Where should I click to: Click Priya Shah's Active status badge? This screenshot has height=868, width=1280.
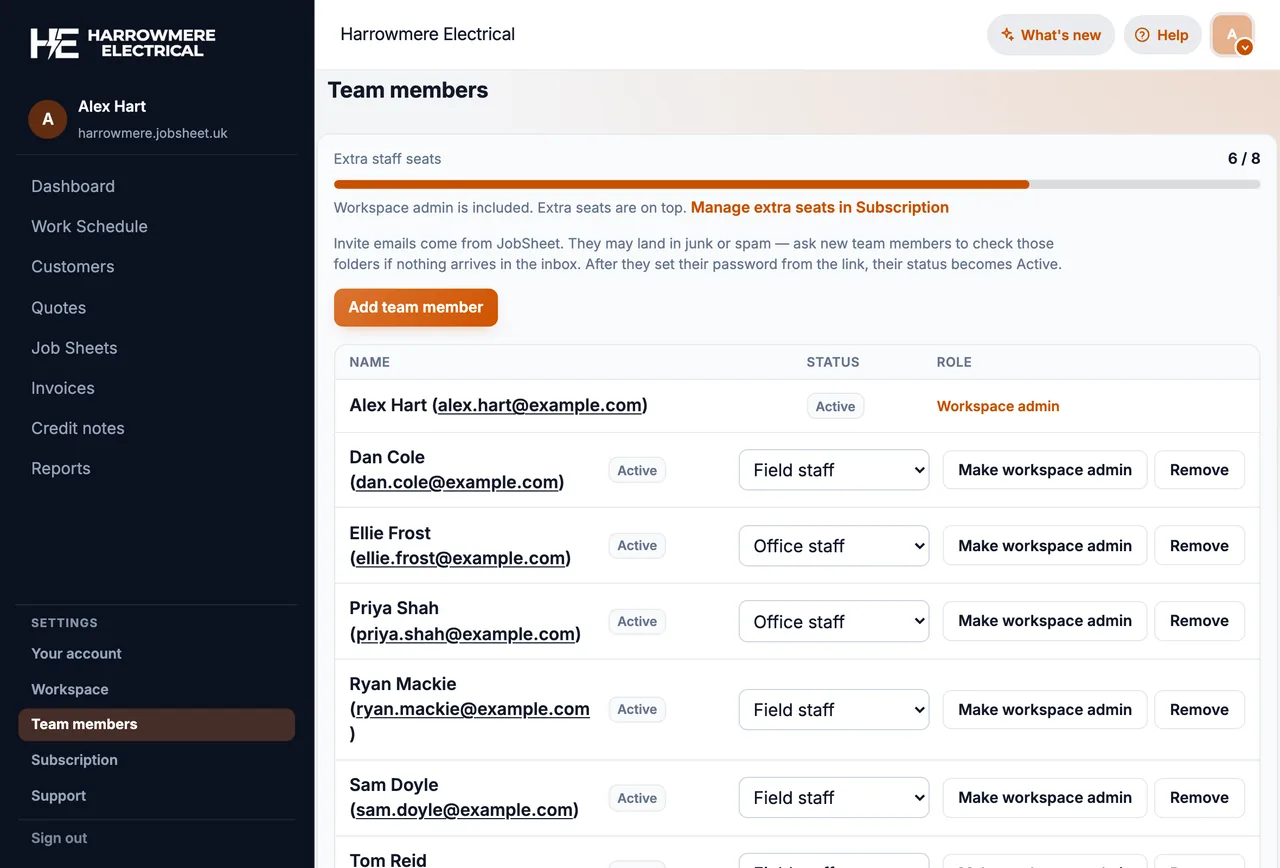pos(637,621)
